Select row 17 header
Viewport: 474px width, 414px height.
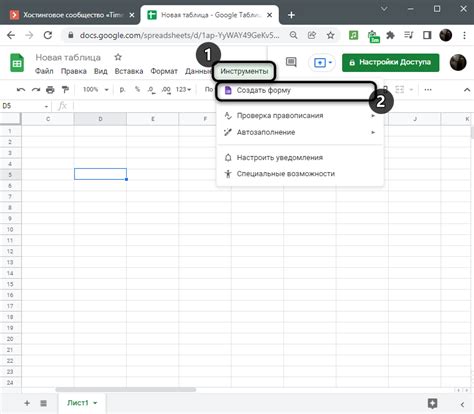point(10,306)
